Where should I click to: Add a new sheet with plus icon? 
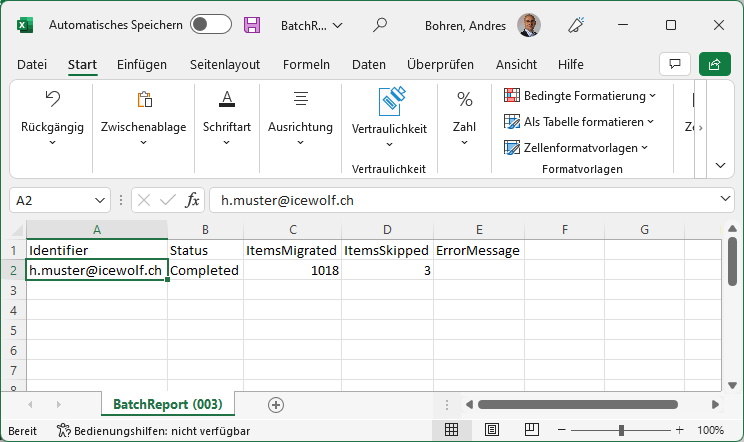276,405
